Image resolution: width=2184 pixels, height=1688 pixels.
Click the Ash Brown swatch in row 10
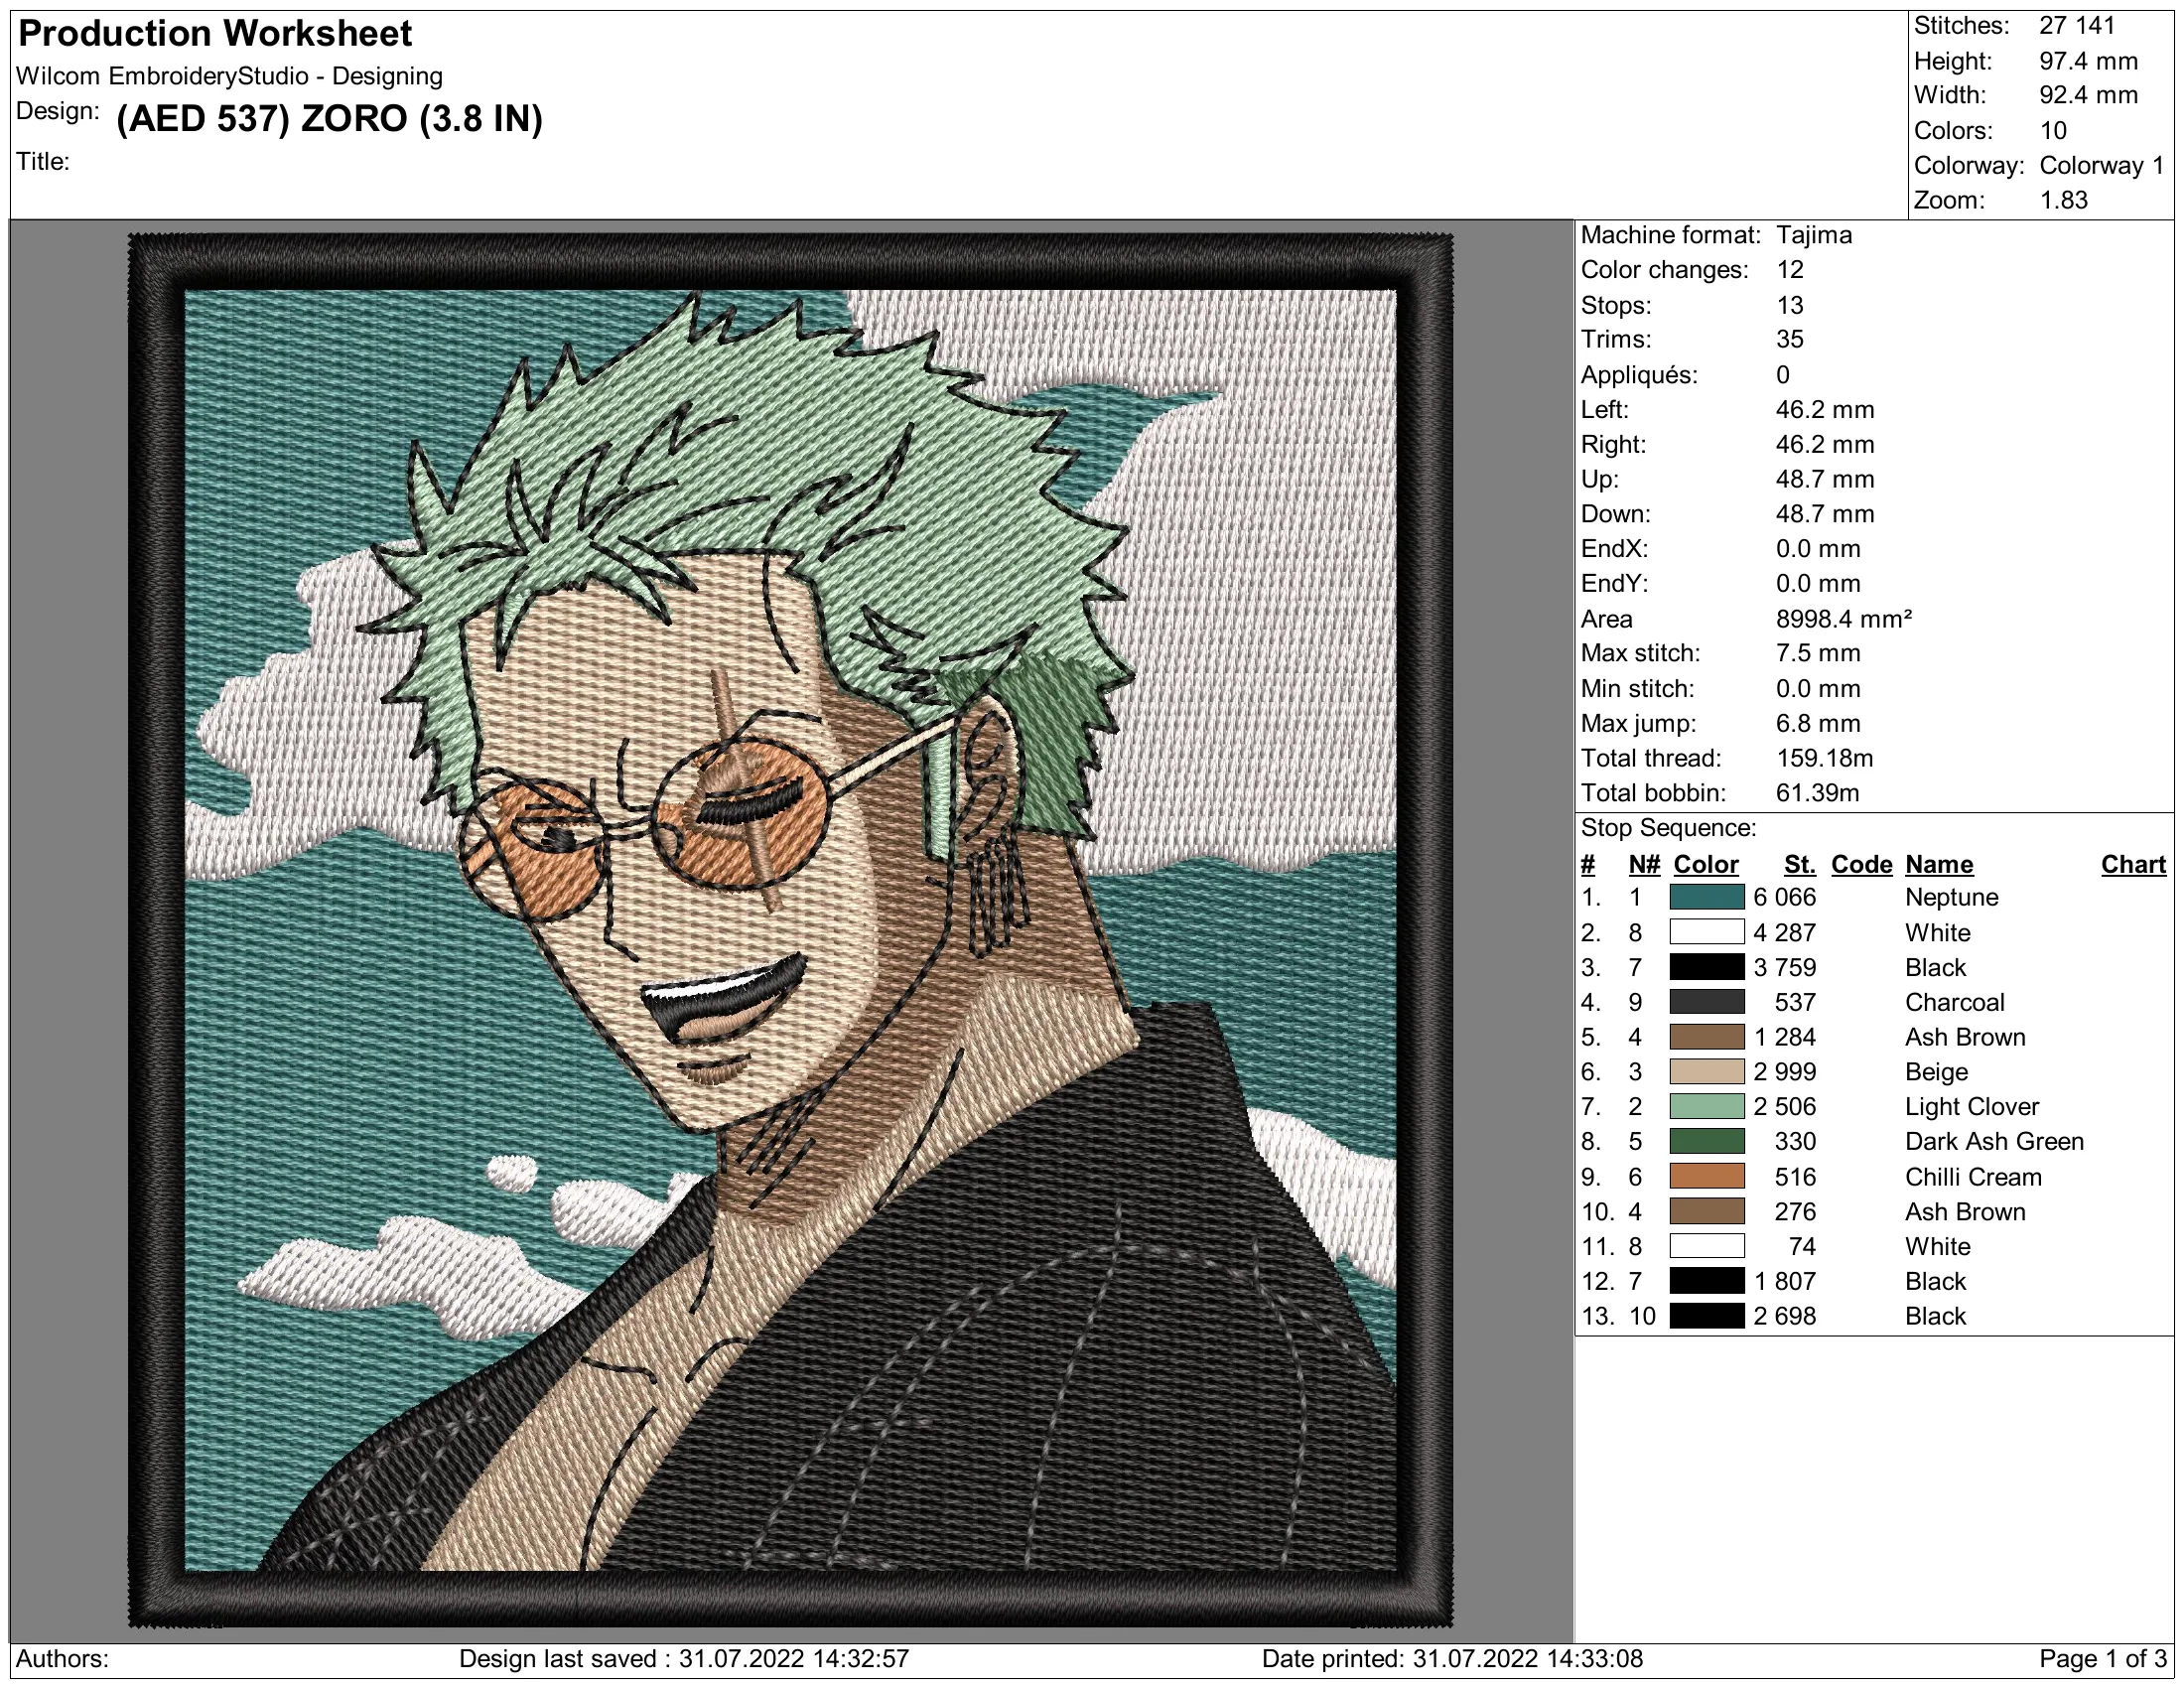[x=1707, y=1212]
